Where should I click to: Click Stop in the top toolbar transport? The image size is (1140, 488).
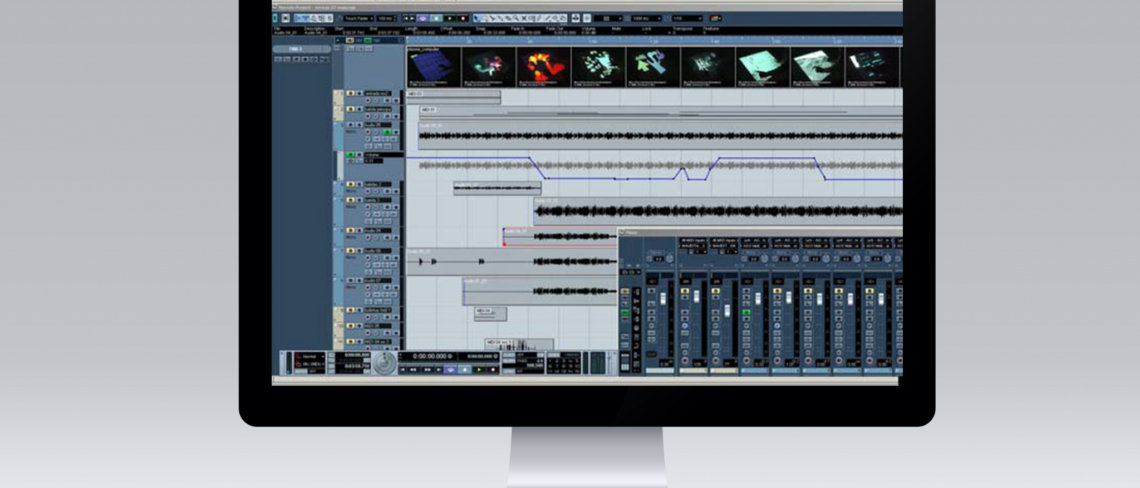tap(436, 18)
